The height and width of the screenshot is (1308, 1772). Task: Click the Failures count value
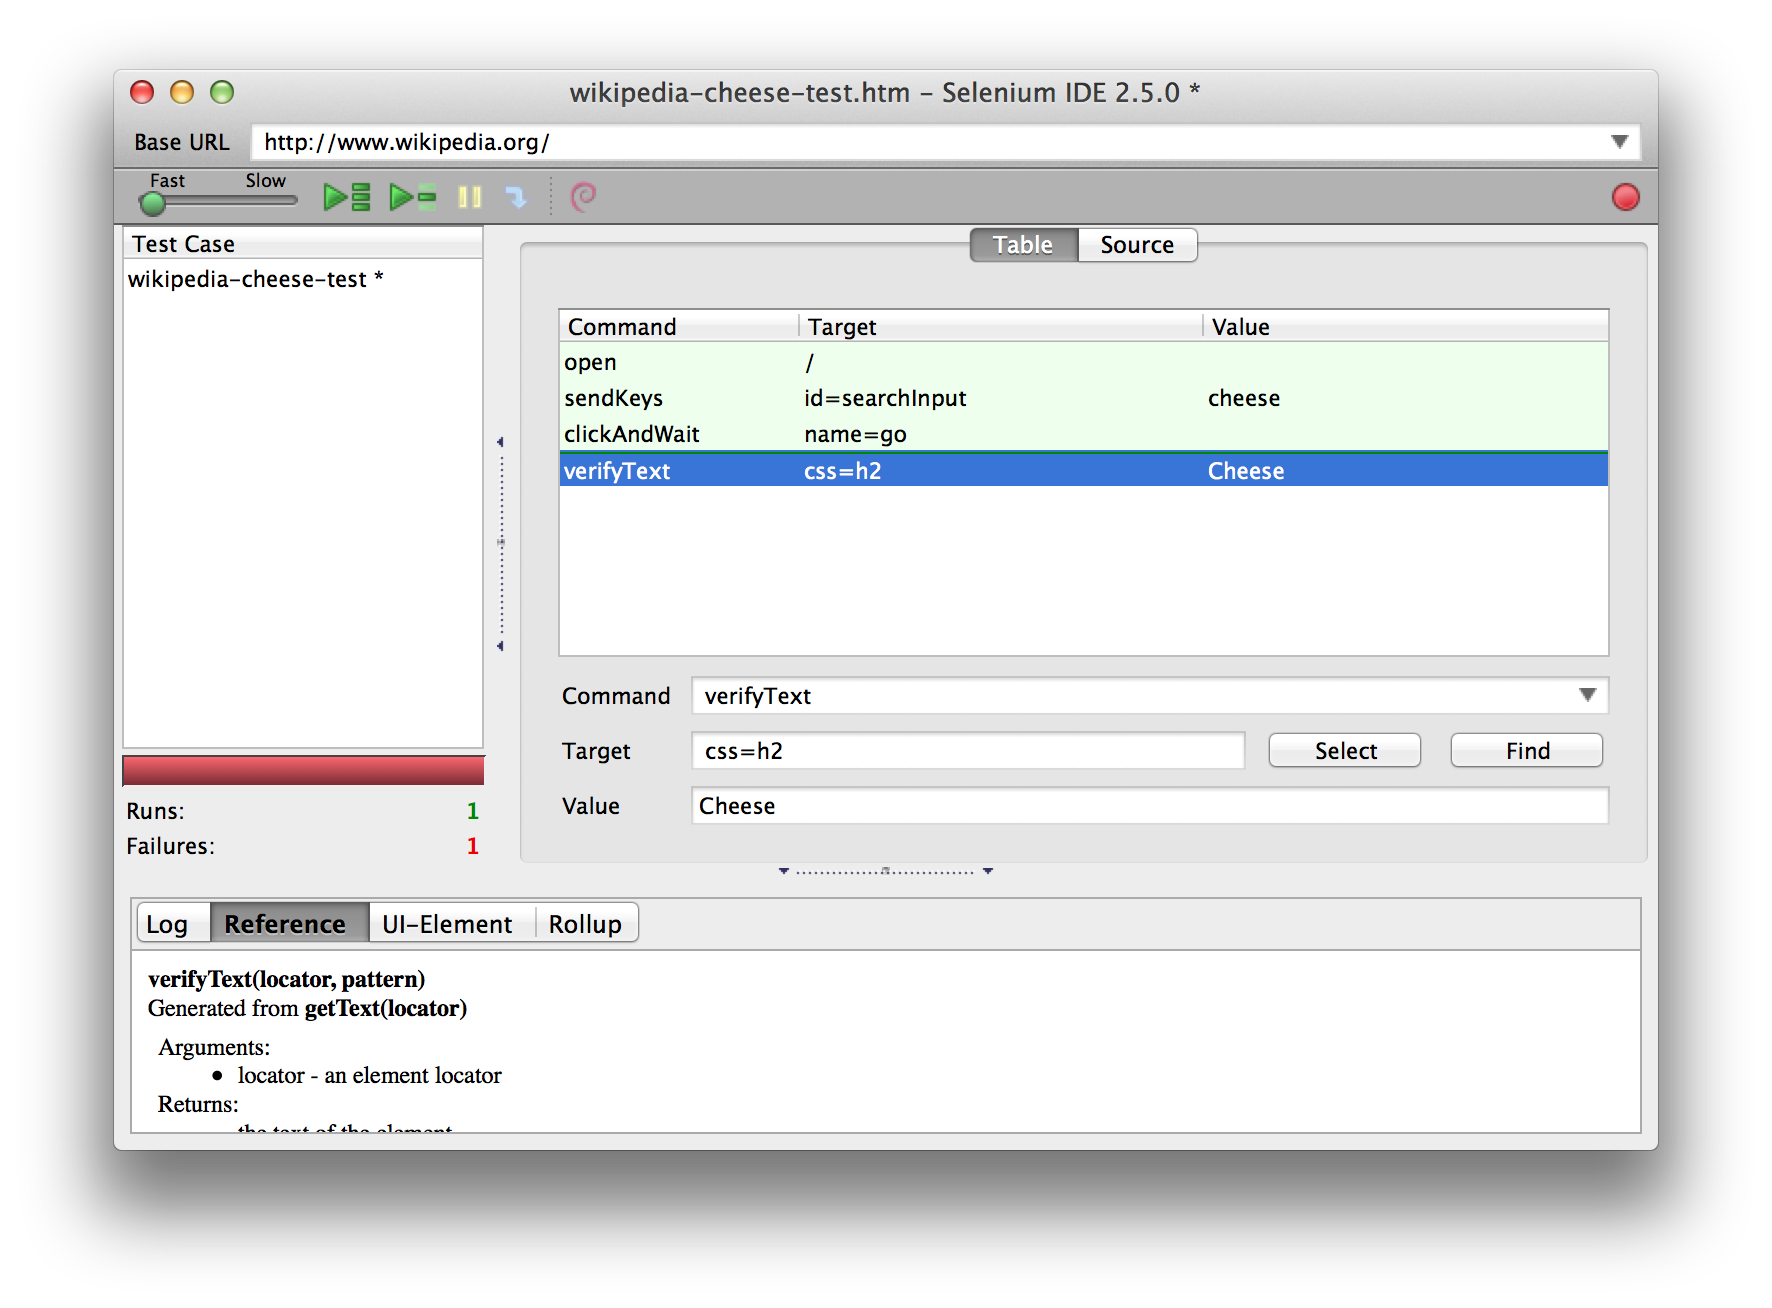[x=473, y=846]
